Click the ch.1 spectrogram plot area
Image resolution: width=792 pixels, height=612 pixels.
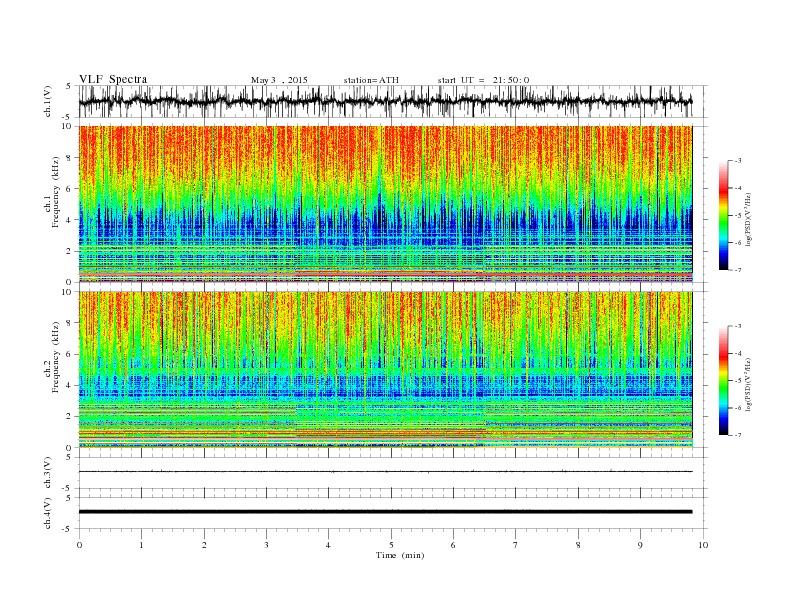coord(385,204)
